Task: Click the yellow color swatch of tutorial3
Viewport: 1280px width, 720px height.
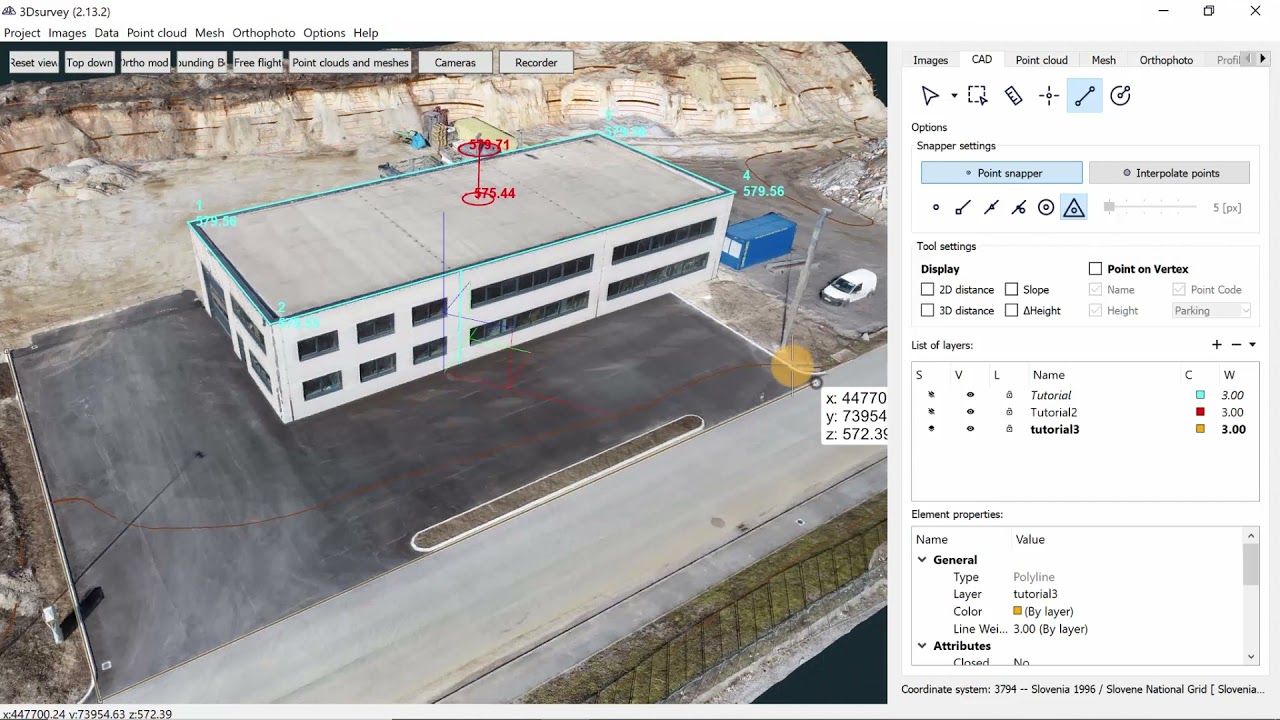Action: [1200, 429]
